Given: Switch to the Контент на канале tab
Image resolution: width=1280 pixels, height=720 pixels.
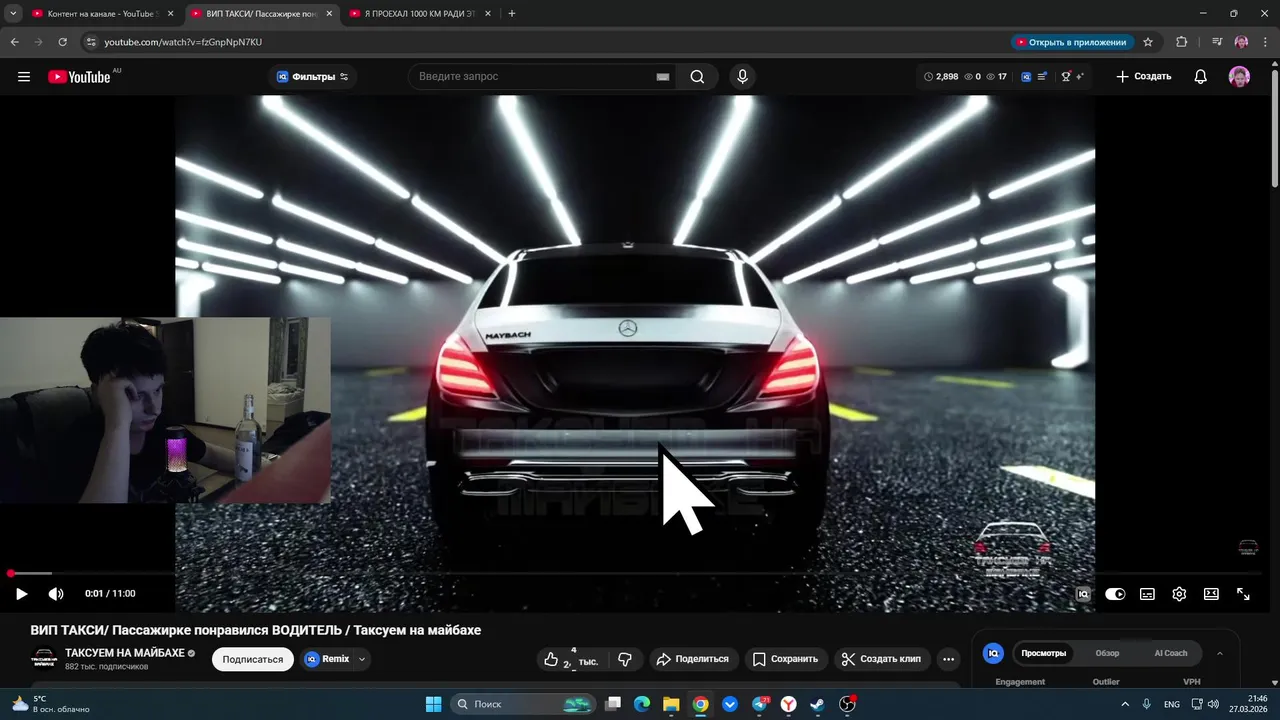Looking at the screenshot, I should click(x=103, y=13).
